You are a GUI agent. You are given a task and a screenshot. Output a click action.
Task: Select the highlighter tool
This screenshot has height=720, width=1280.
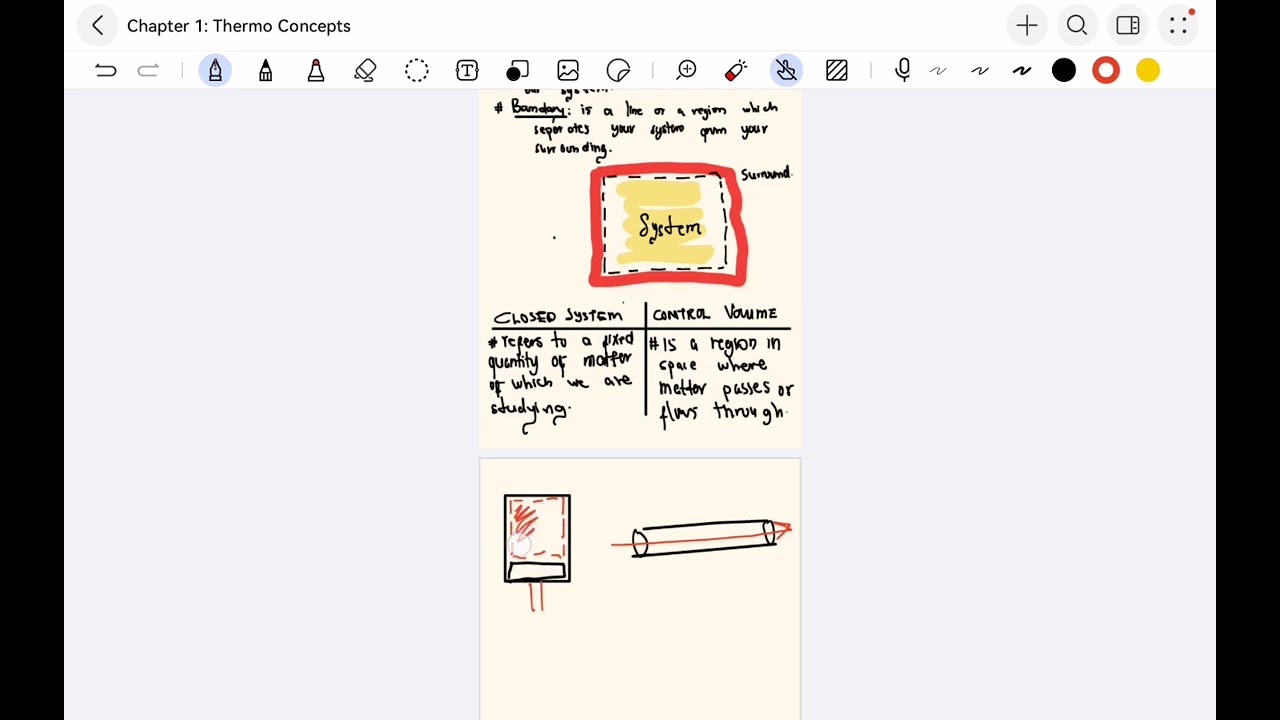coord(316,70)
